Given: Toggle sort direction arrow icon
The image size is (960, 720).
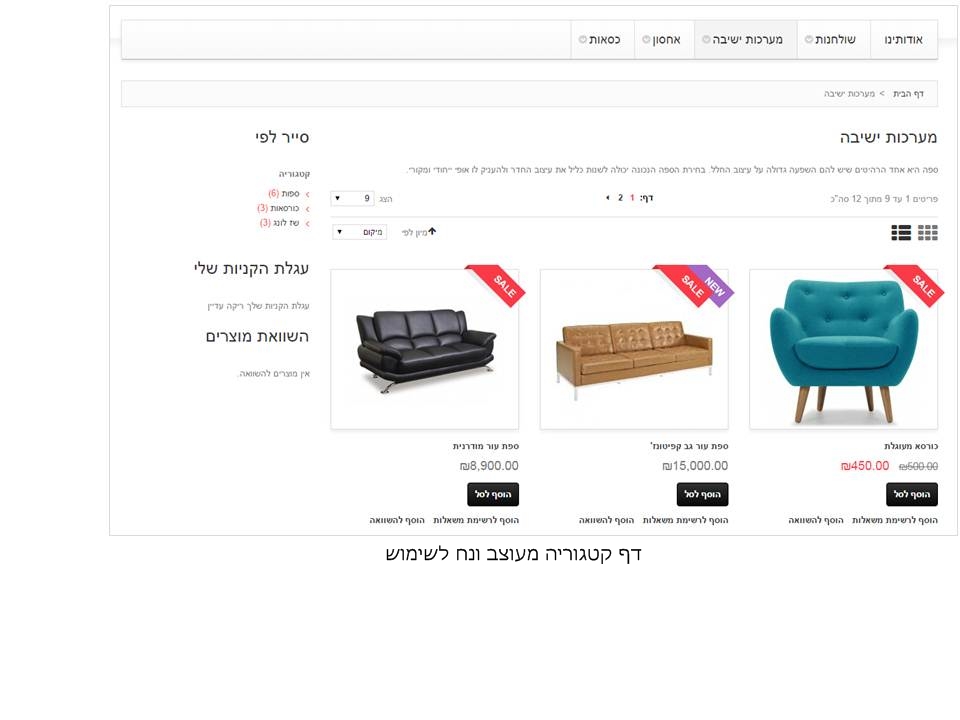Looking at the screenshot, I should [x=432, y=231].
